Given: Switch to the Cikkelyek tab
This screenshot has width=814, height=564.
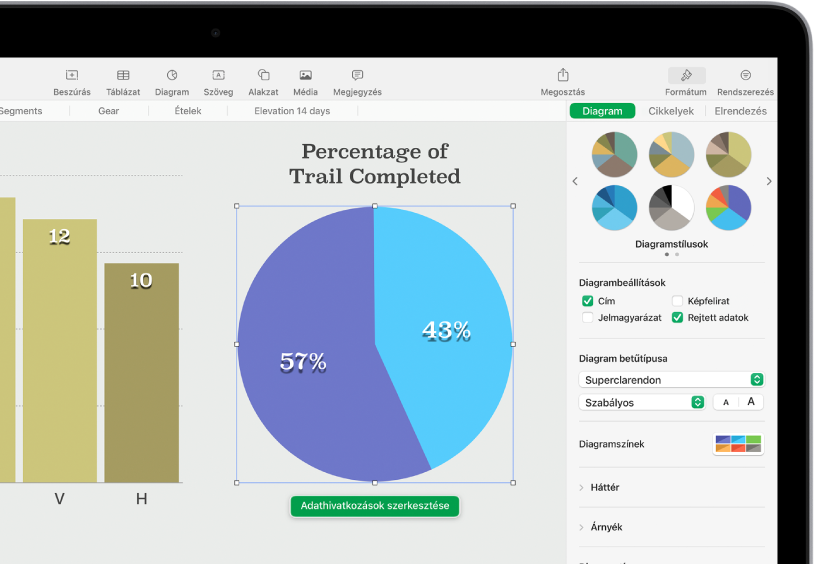Looking at the screenshot, I should click(671, 111).
